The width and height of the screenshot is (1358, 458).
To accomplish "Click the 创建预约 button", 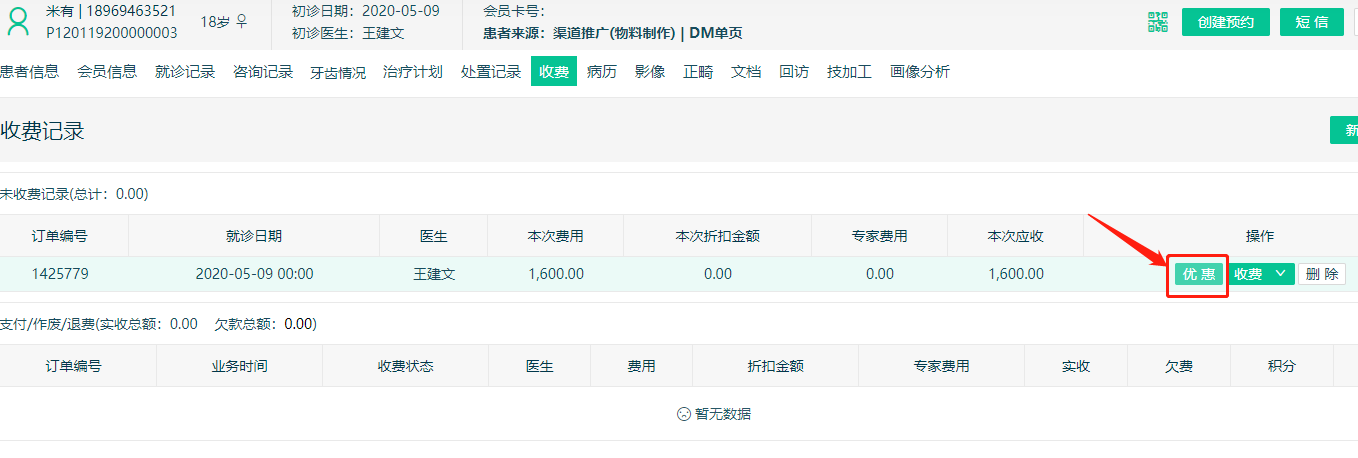I will 1225,22.
